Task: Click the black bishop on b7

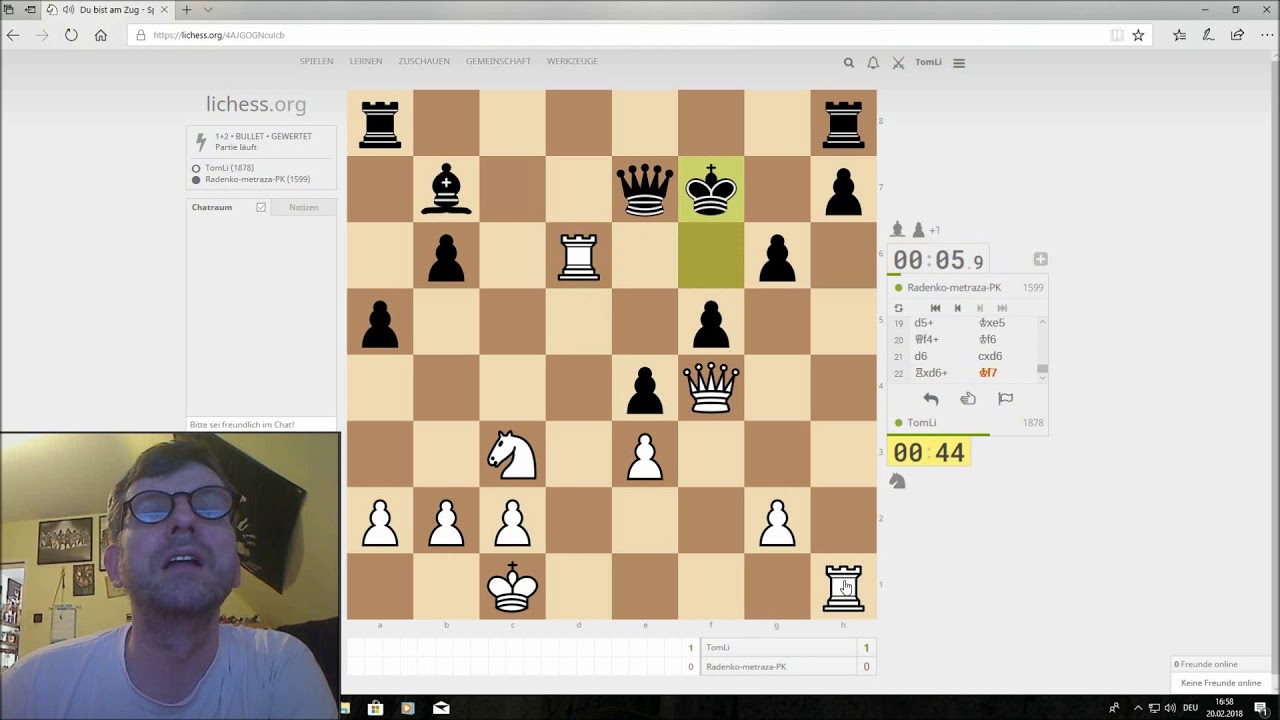Action: pos(446,189)
